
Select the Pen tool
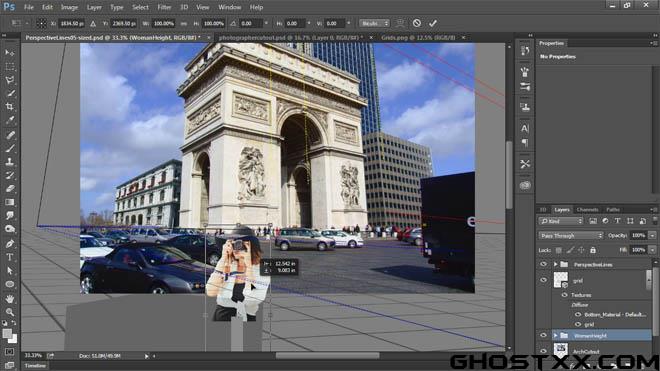(x=10, y=243)
